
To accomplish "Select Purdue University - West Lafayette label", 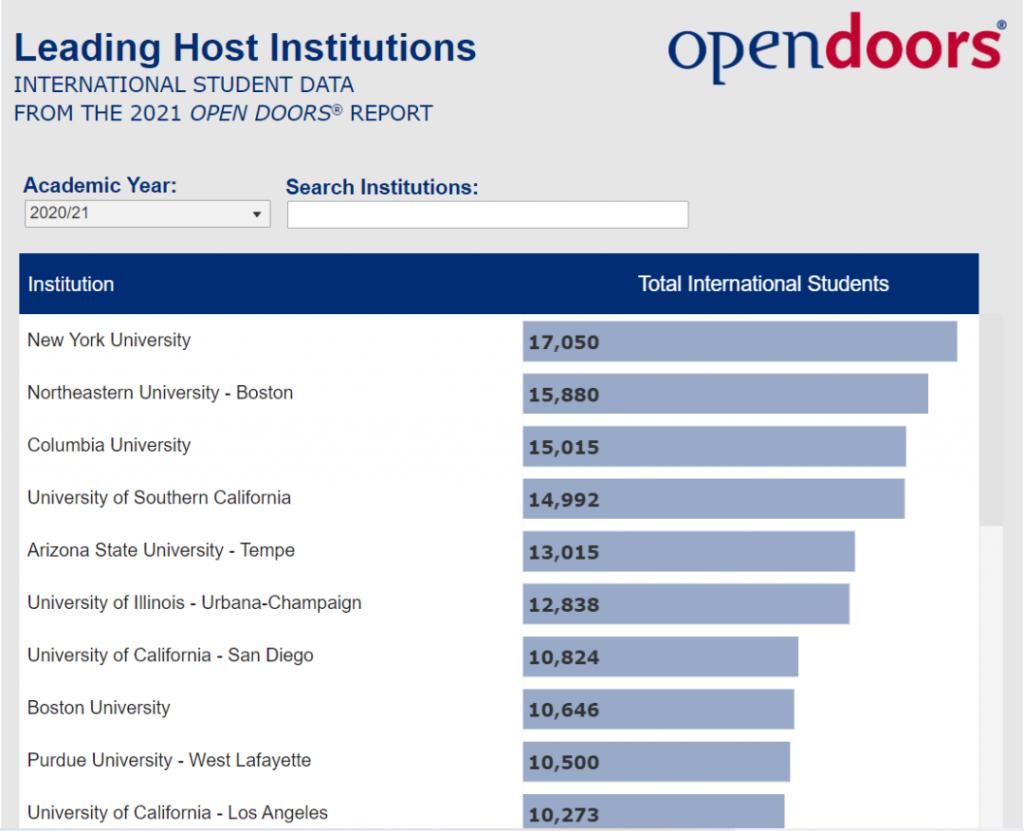I will coord(169,760).
